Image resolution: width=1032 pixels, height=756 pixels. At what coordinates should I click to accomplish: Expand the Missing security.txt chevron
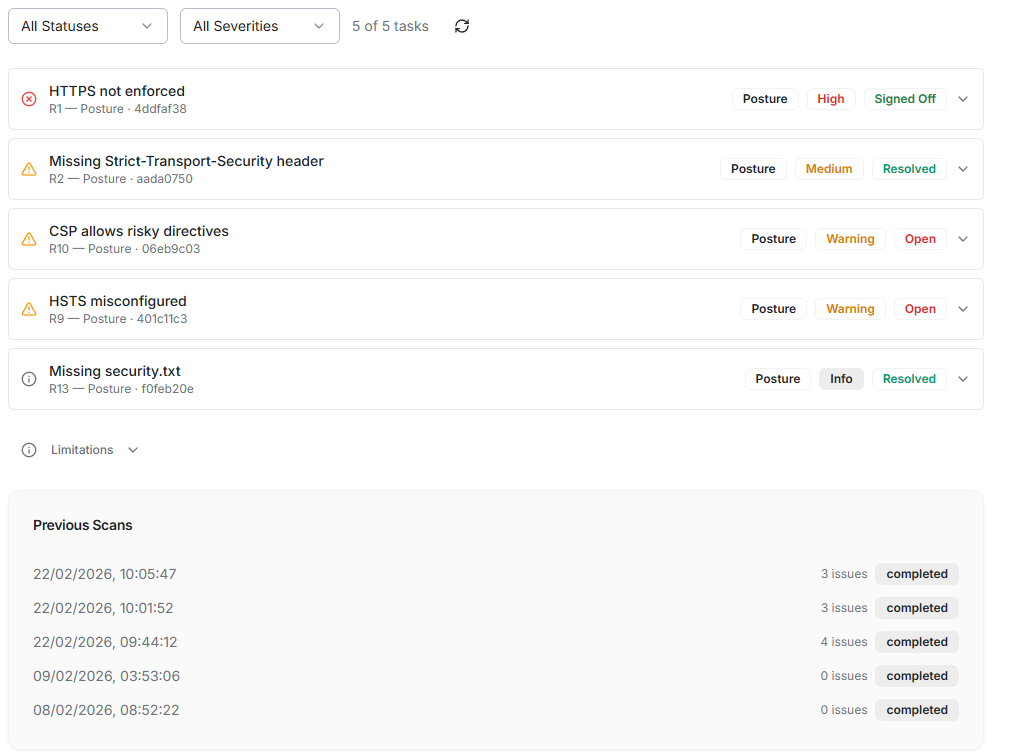point(963,379)
